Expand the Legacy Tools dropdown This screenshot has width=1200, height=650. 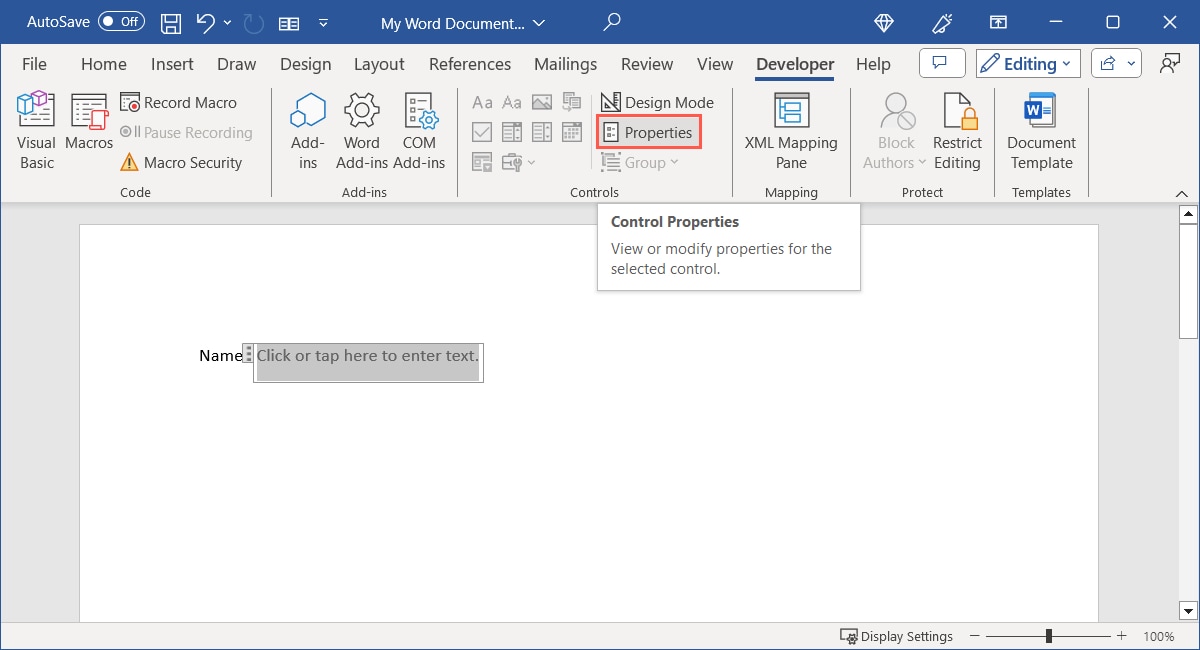tap(531, 162)
